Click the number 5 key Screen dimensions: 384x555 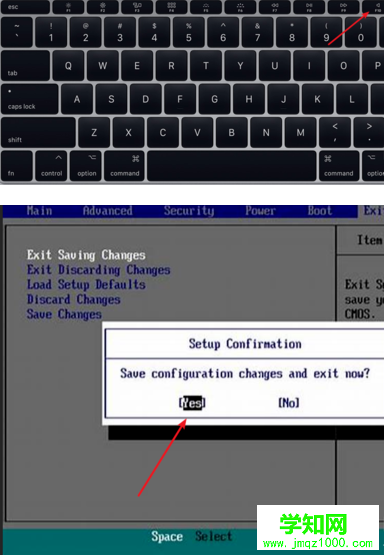189,32
